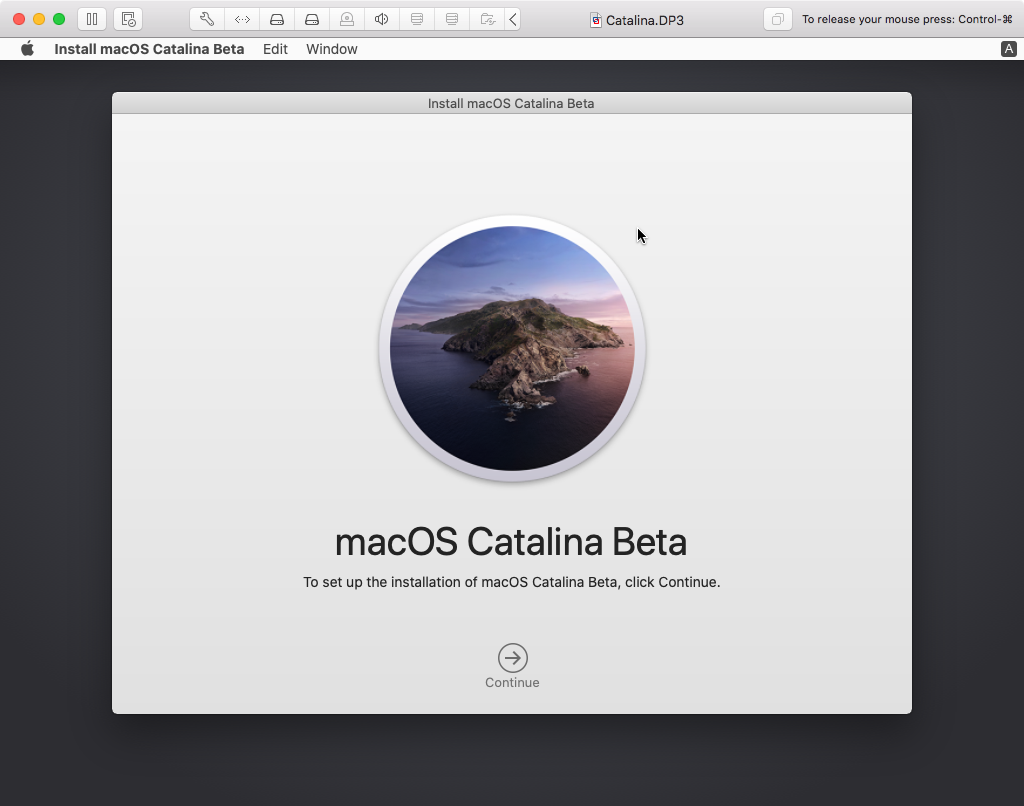Viewport: 1024px width, 806px height.
Task: Close the VMware window red button
Action: point(19,19)
